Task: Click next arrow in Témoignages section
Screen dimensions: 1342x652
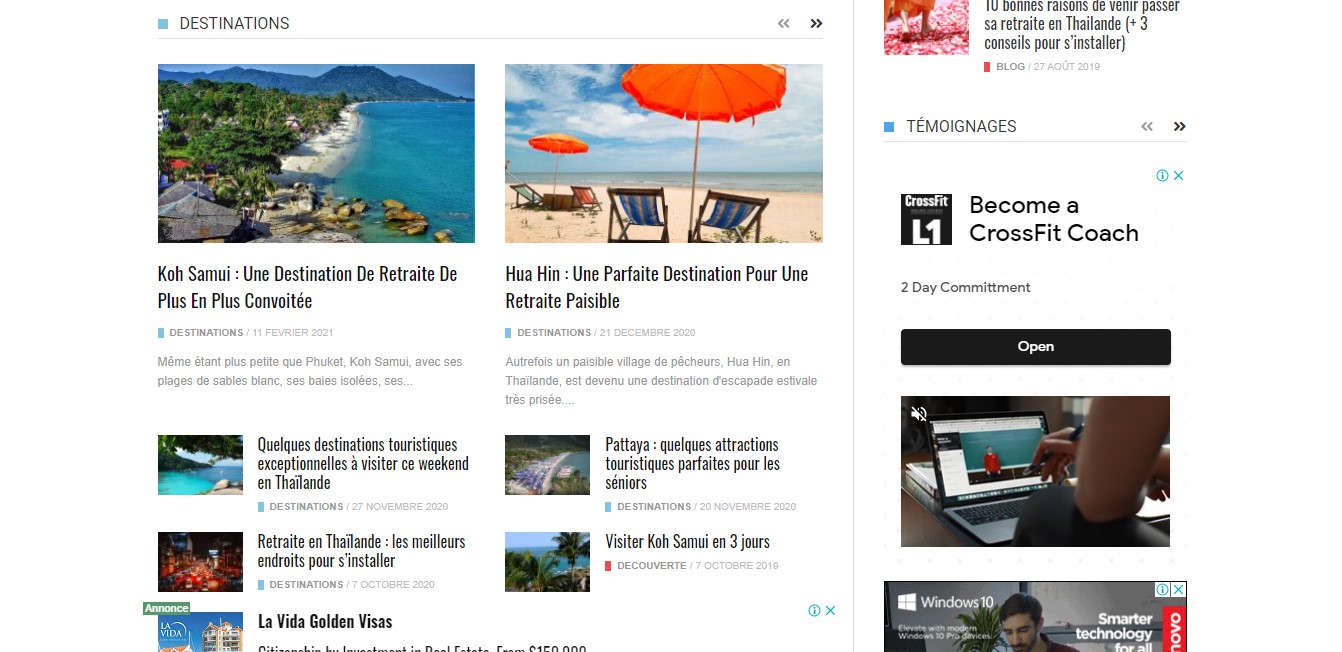Action: (x=1179, y=126)
